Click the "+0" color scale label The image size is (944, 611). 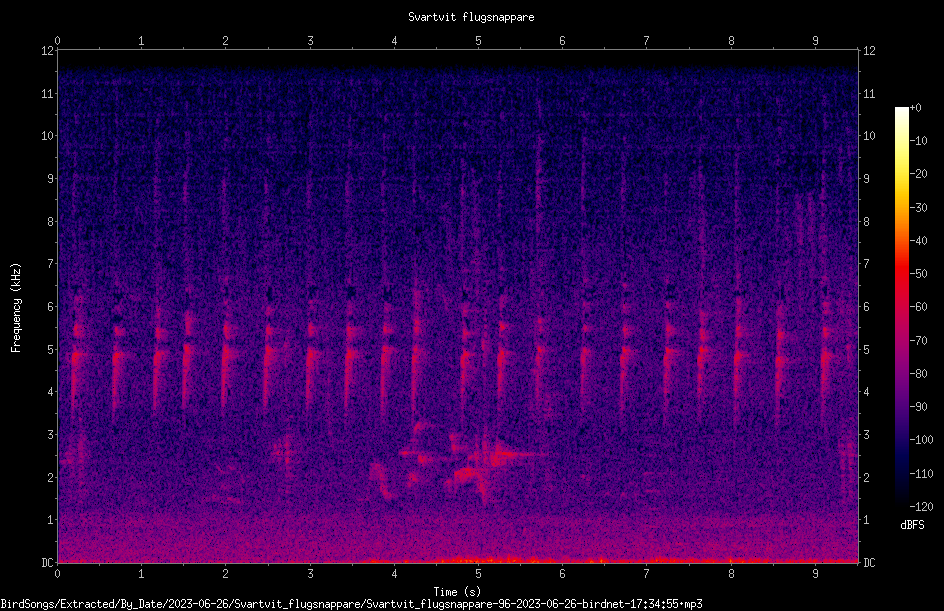tap(915, 108)
